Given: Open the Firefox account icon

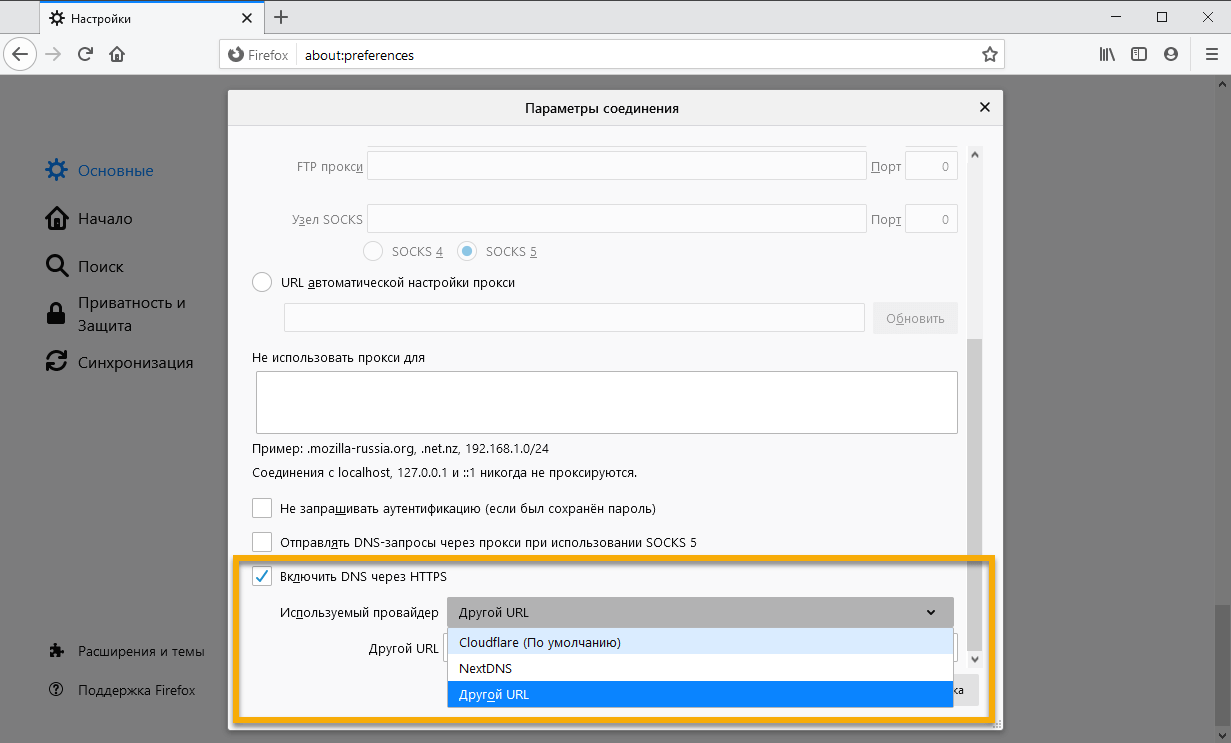Looking at the screenshot, I should (x=1170, y=54).
